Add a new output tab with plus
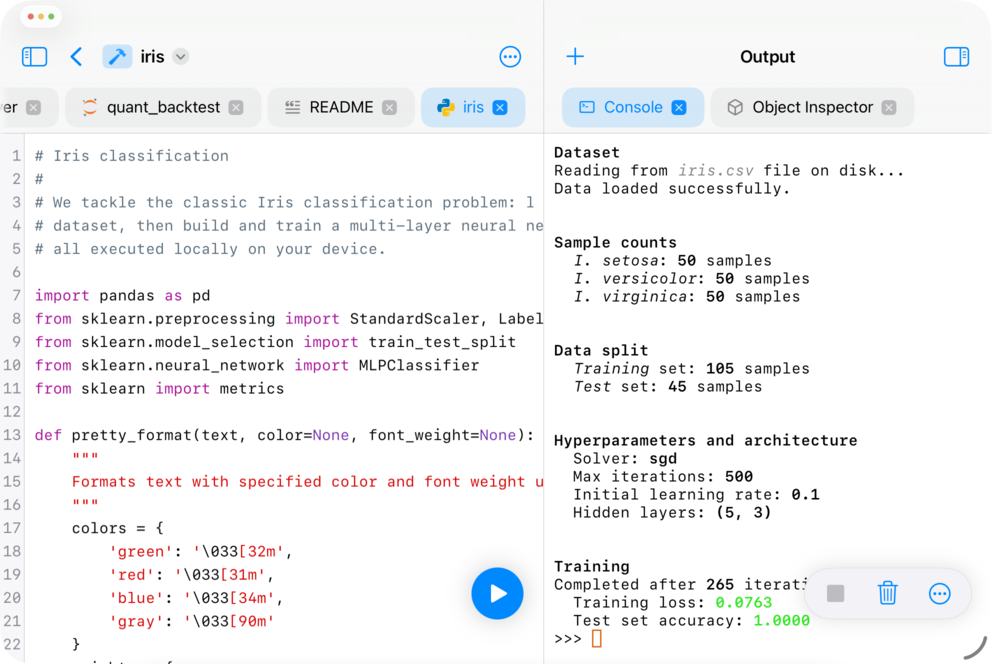The height and width of the screenshot is (664, 992). tap(575, 57)
